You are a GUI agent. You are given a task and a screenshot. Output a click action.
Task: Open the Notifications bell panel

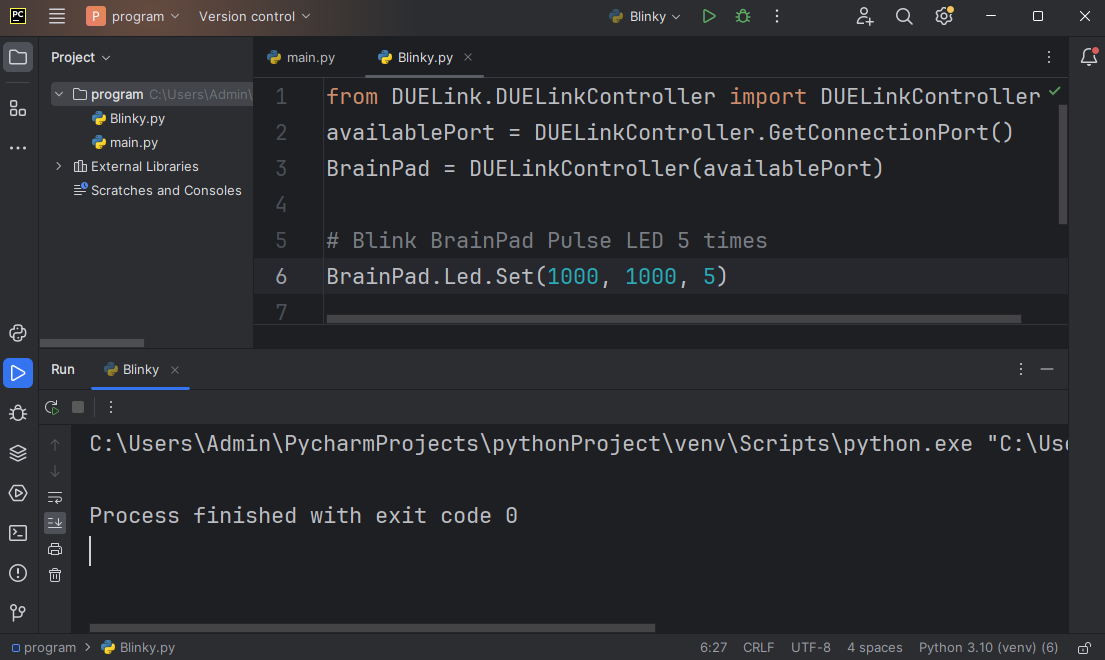click(x=1089, y=57)
